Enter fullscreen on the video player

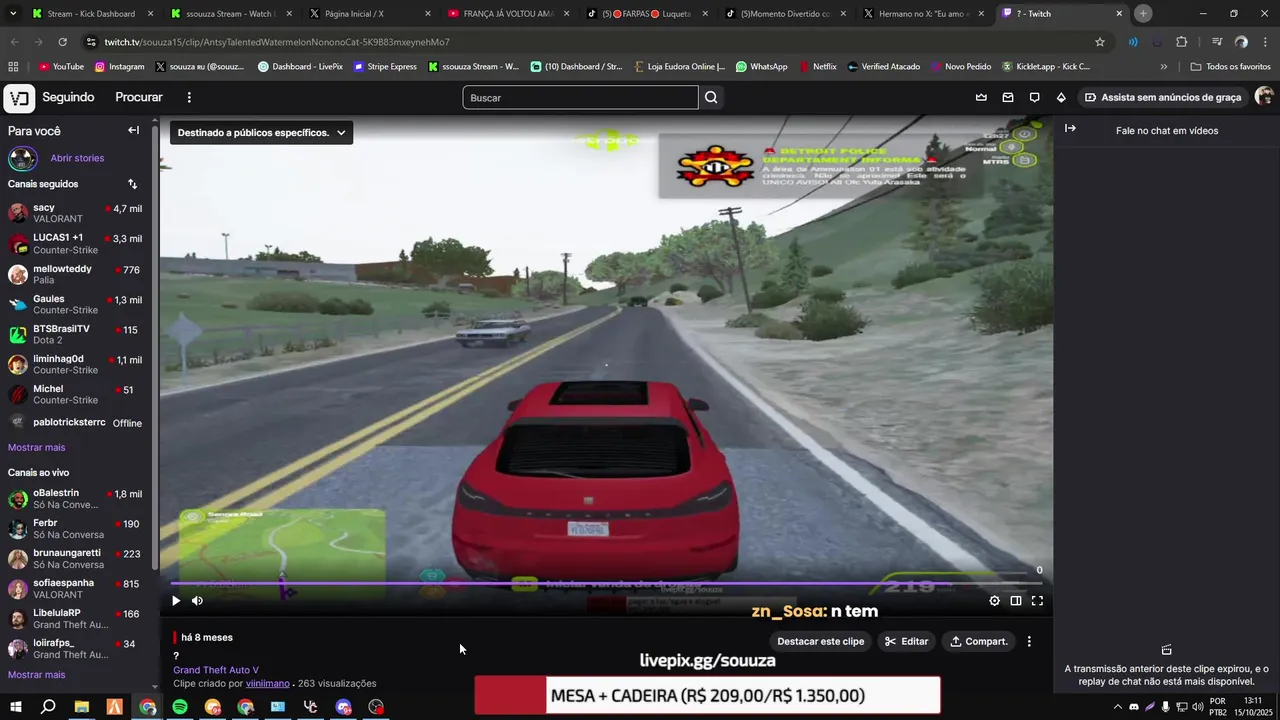coord(1037,601)
